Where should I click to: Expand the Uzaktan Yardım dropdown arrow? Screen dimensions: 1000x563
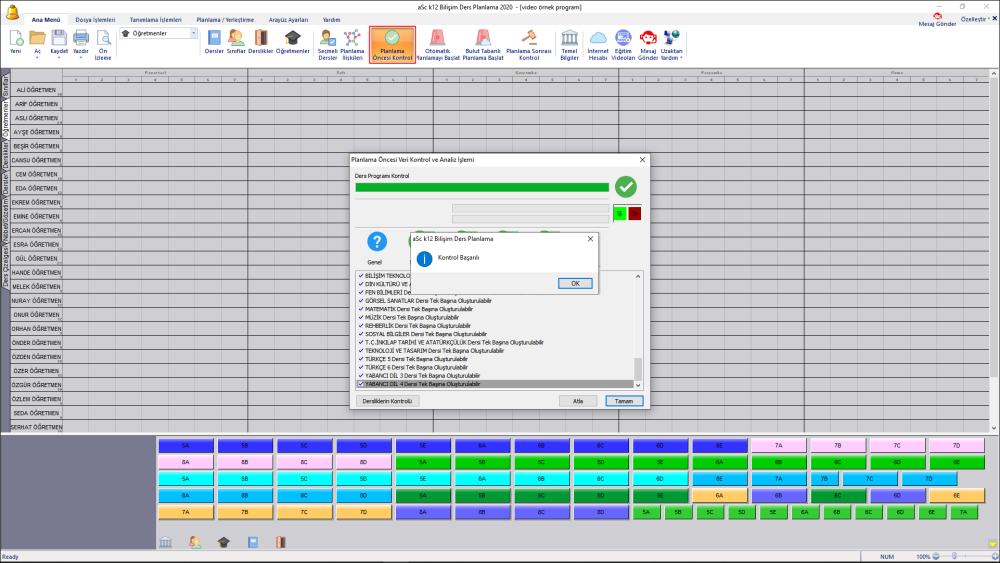tap(681, 58)
